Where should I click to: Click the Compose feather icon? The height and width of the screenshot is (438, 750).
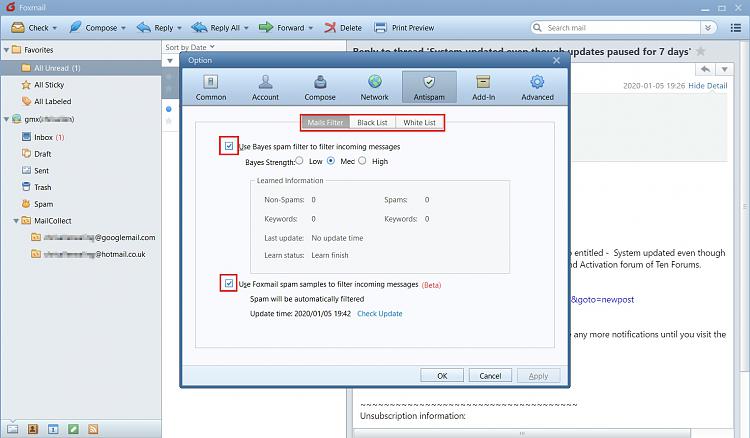[x=76, y=27]
